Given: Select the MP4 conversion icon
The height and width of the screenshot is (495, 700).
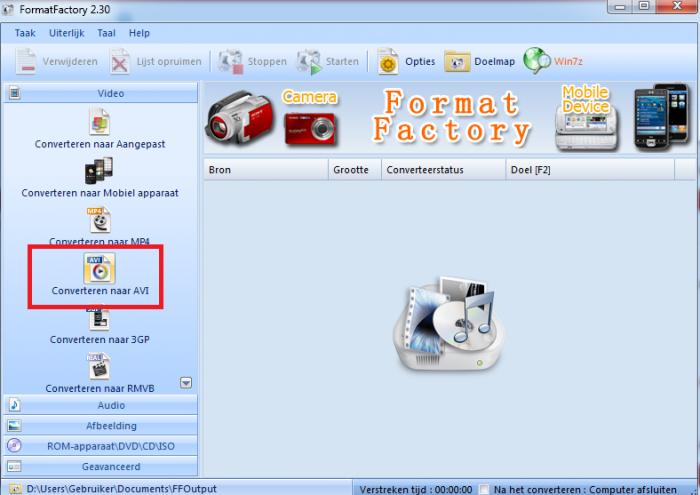Looking at the screenshot, I should (x=99, y=220).
